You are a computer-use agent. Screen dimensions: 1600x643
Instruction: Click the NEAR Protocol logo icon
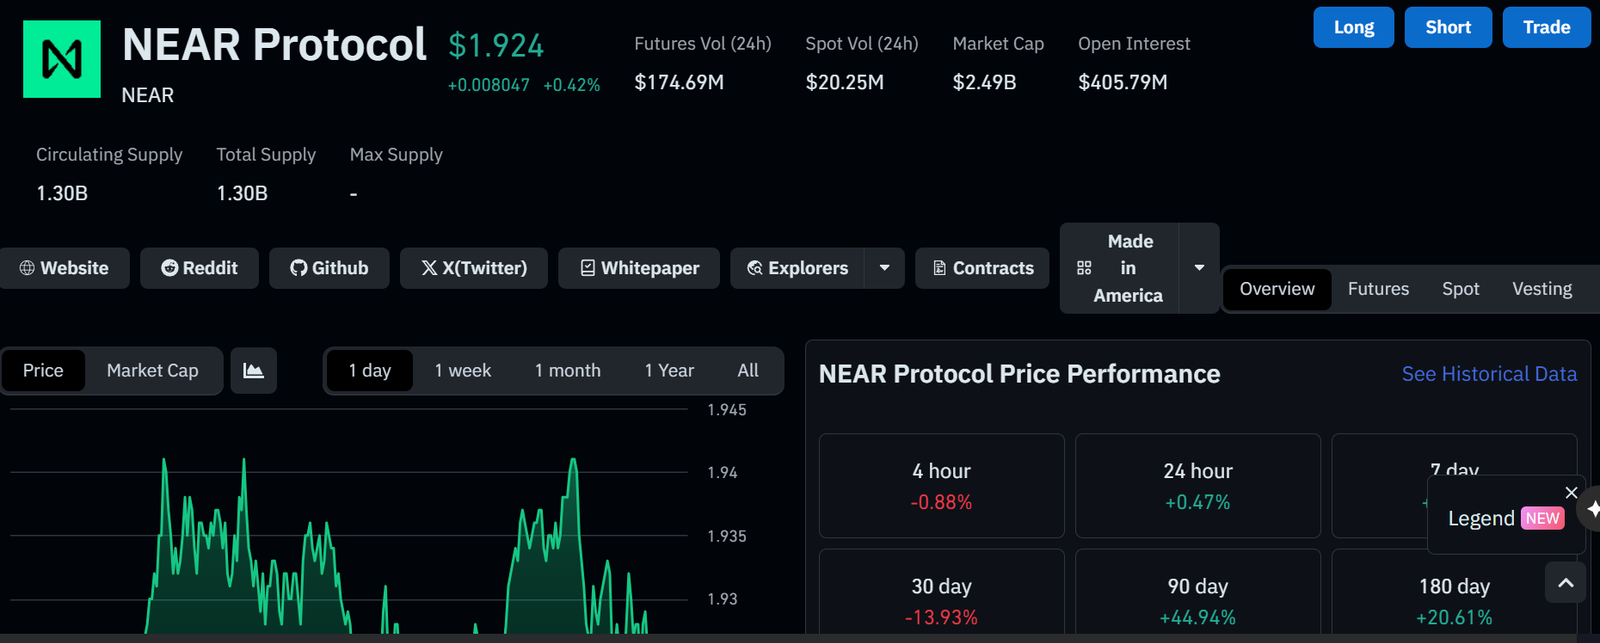62,59
